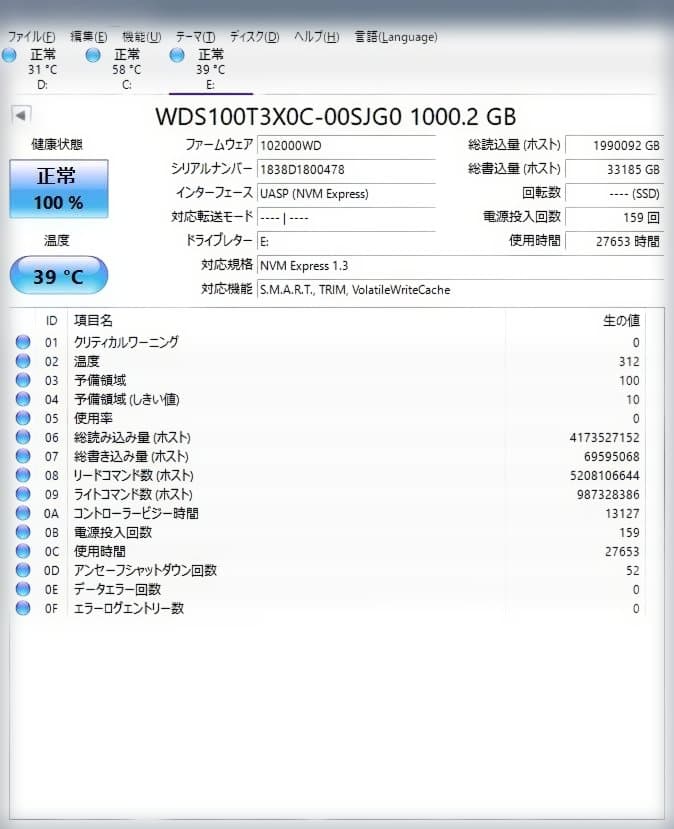Click the status icon for row 02 温度
Image resolution: width=674 pixels, height=829 pixels.
point(23,361)
